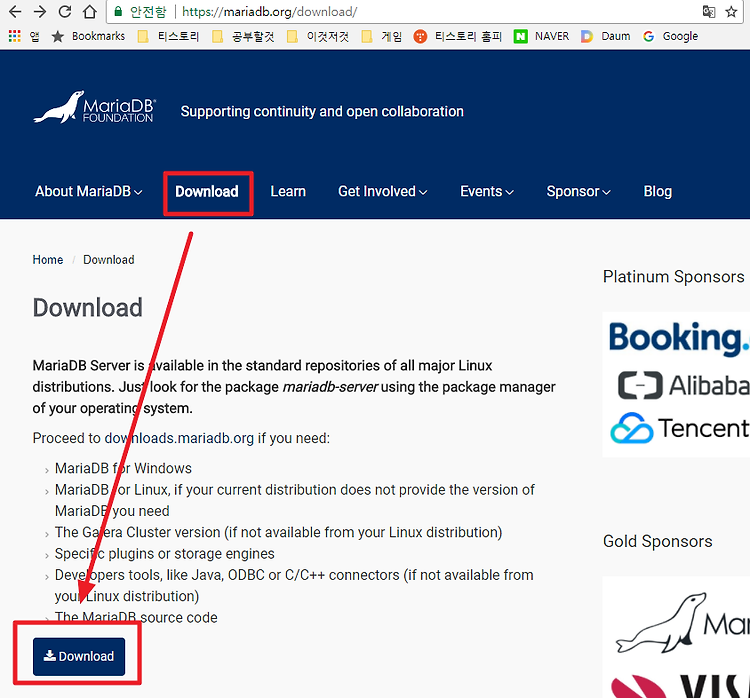Open the 티스토리 bookmark folder
750x698 pixels.
pyautogui.click(x=168, y=36)
